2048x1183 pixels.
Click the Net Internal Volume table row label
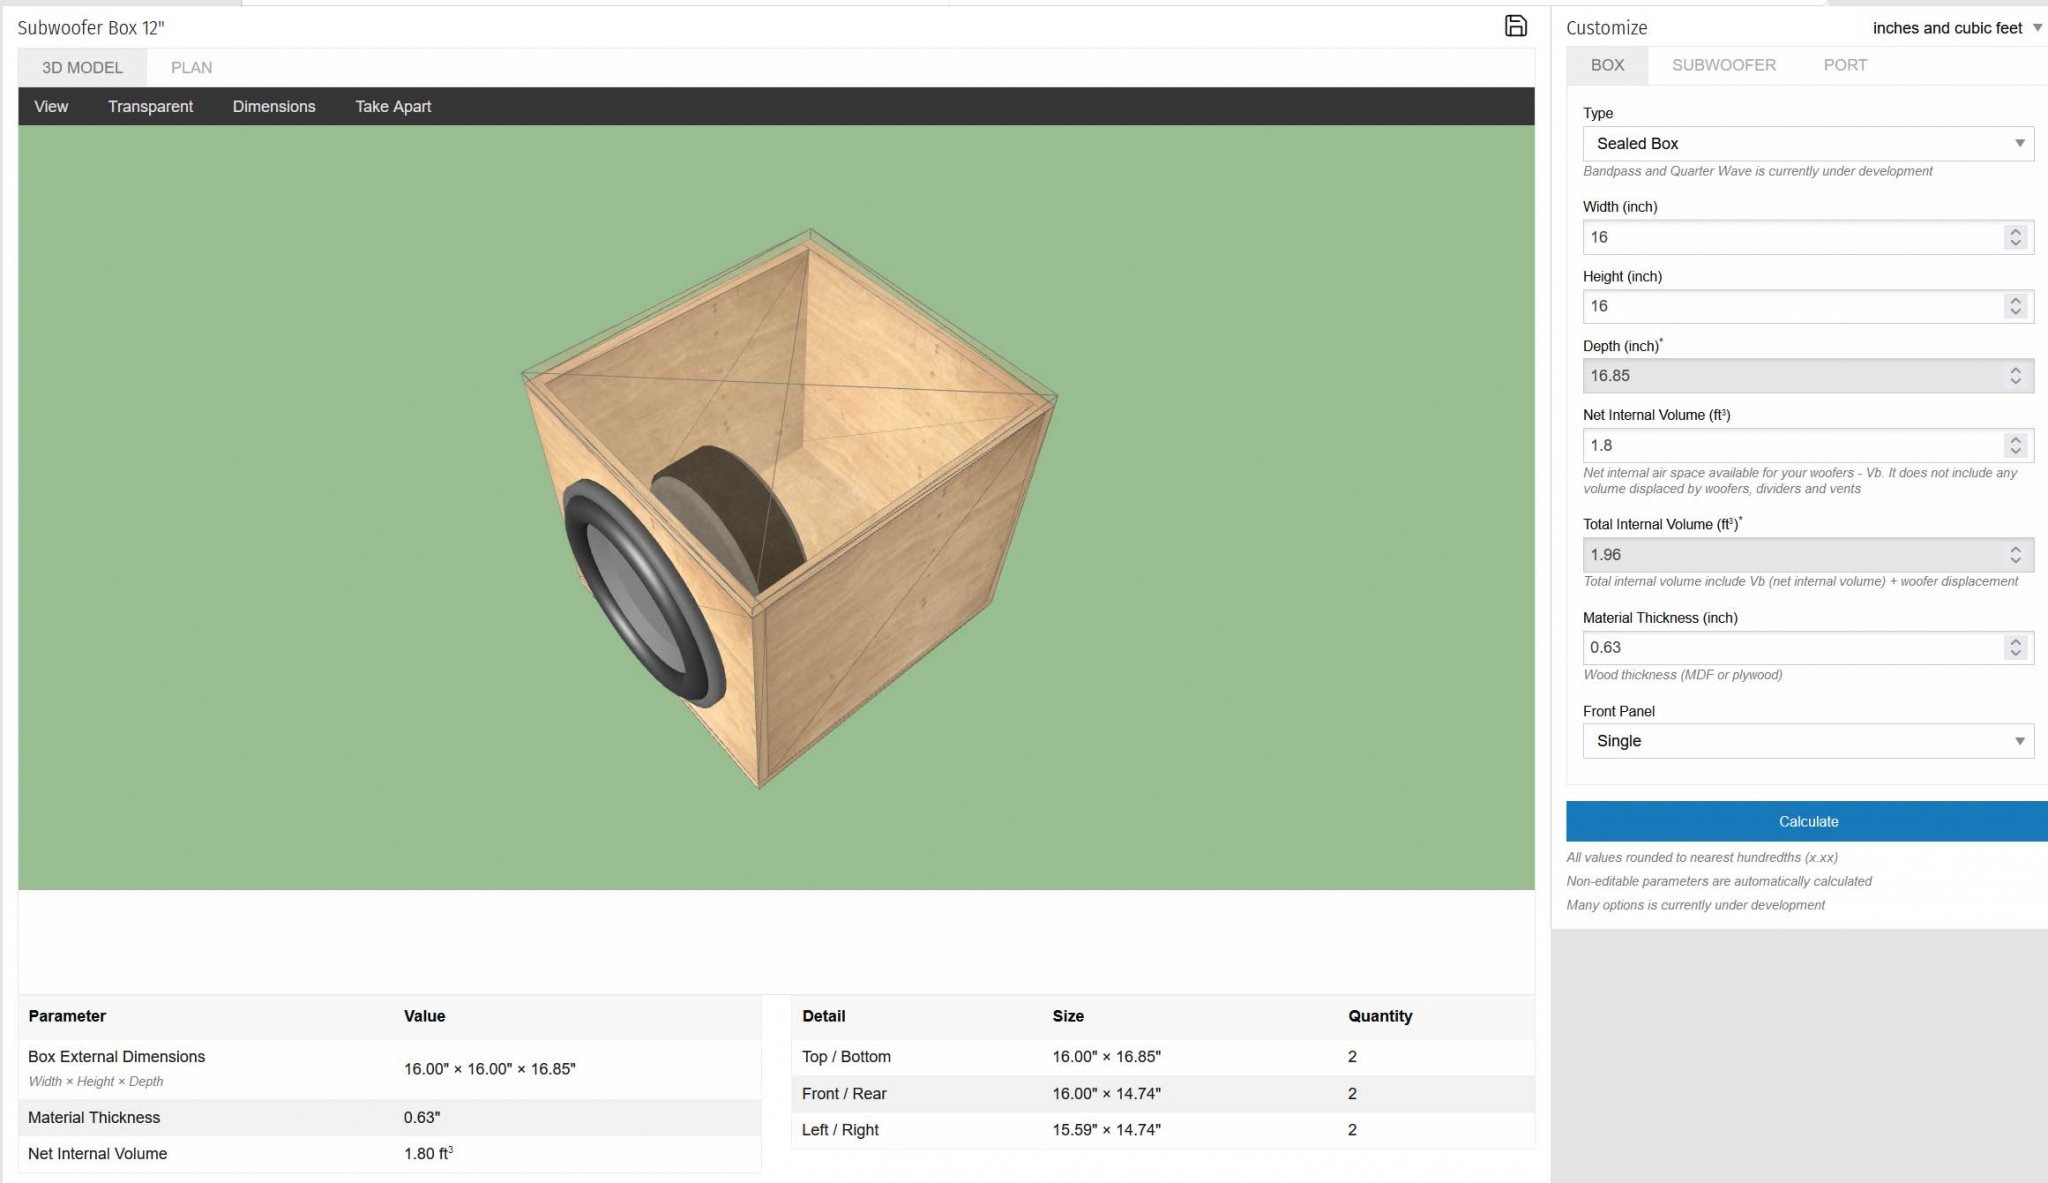pyautogui.click(x=97, y=1154)
